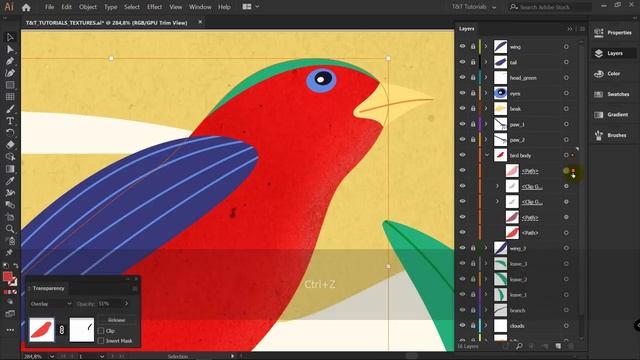The width and height of the screenshot is (640, 360).
Task: Hide the eyes layer
Action: (x=462, y=93)
